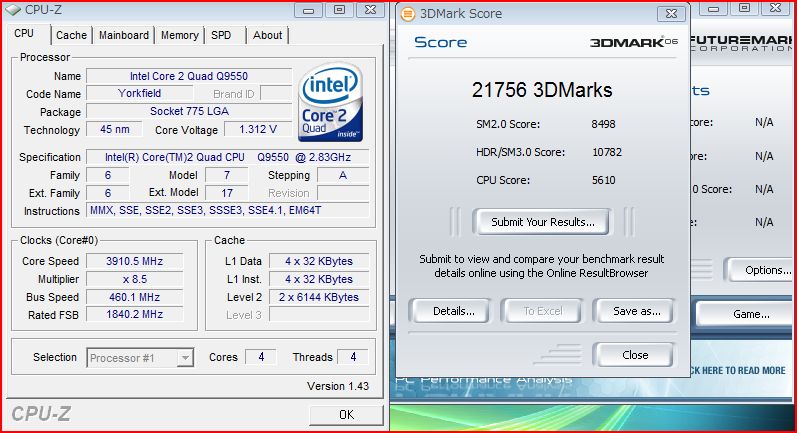
Task: Click CPU Score value 5610
Action: point(603,180)
